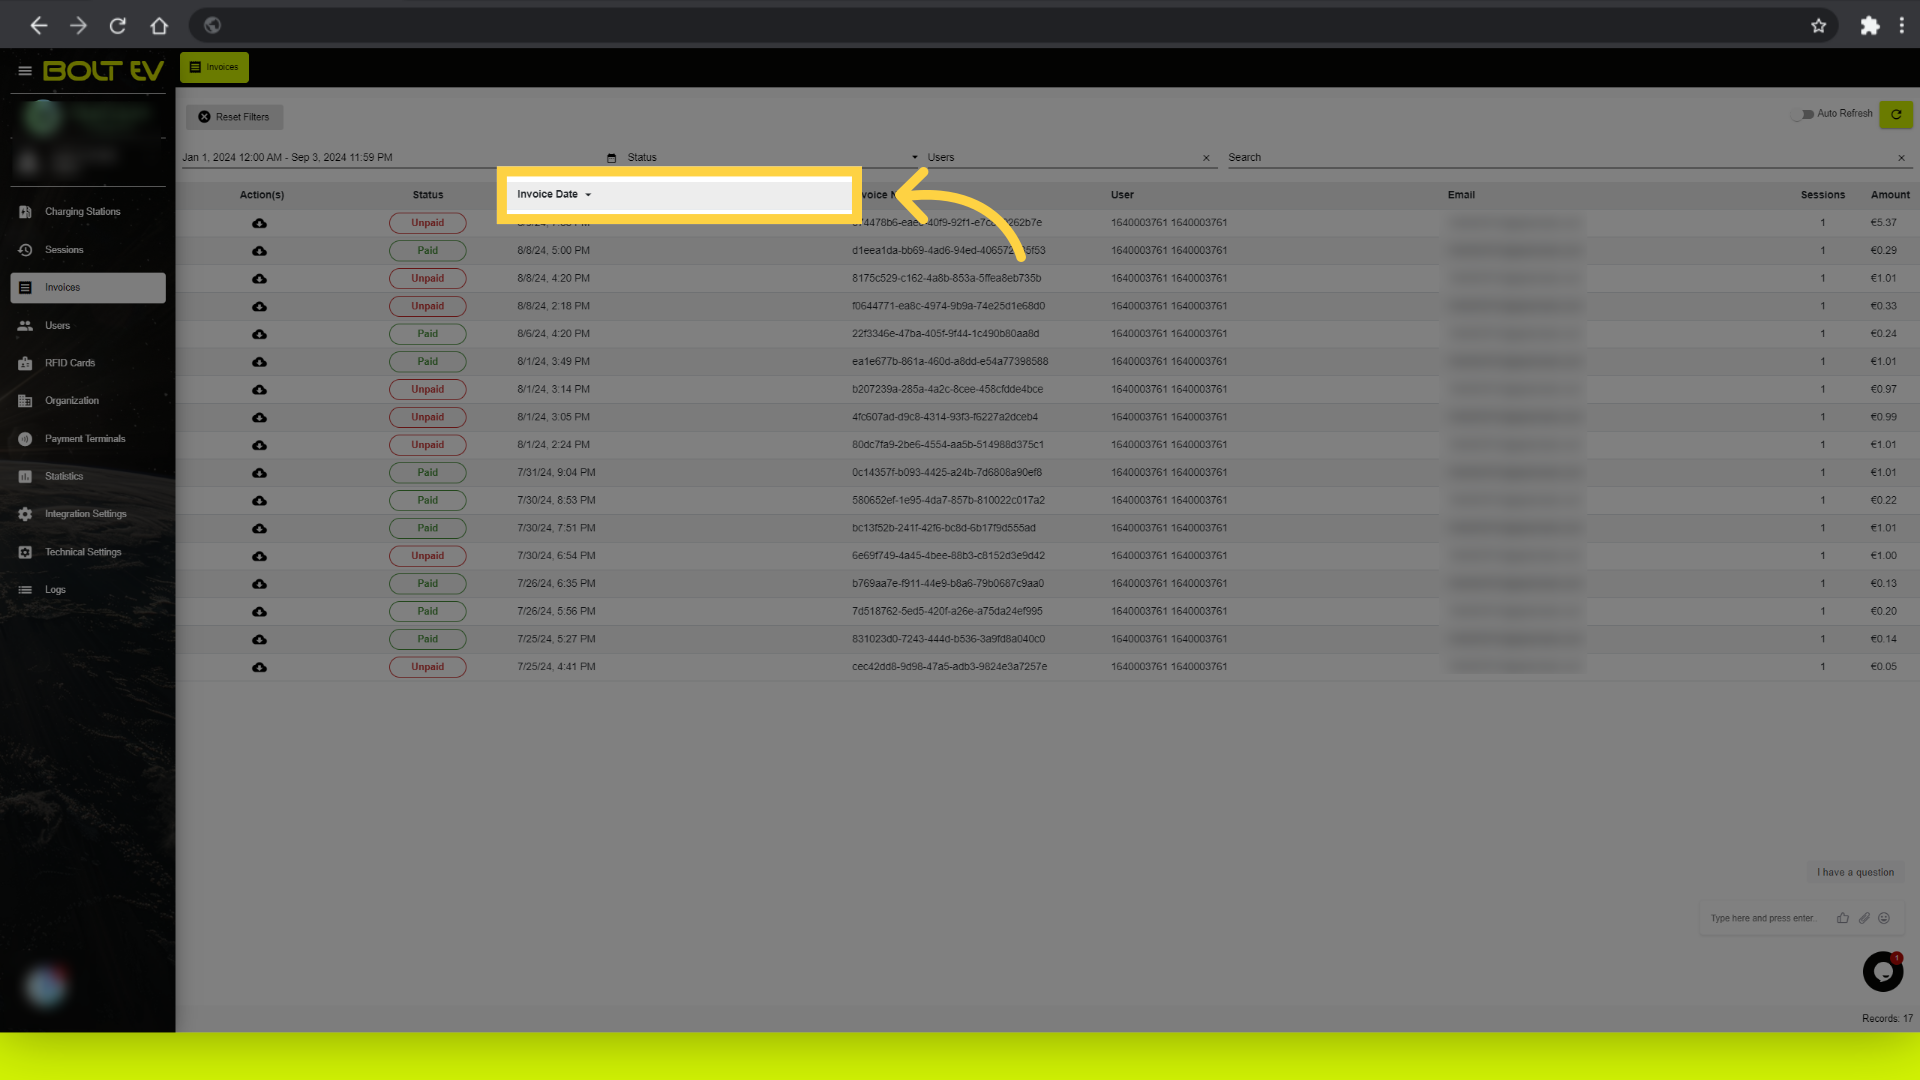
Task: Click the attachment paperclip icon in chat
Action: 1864,918
